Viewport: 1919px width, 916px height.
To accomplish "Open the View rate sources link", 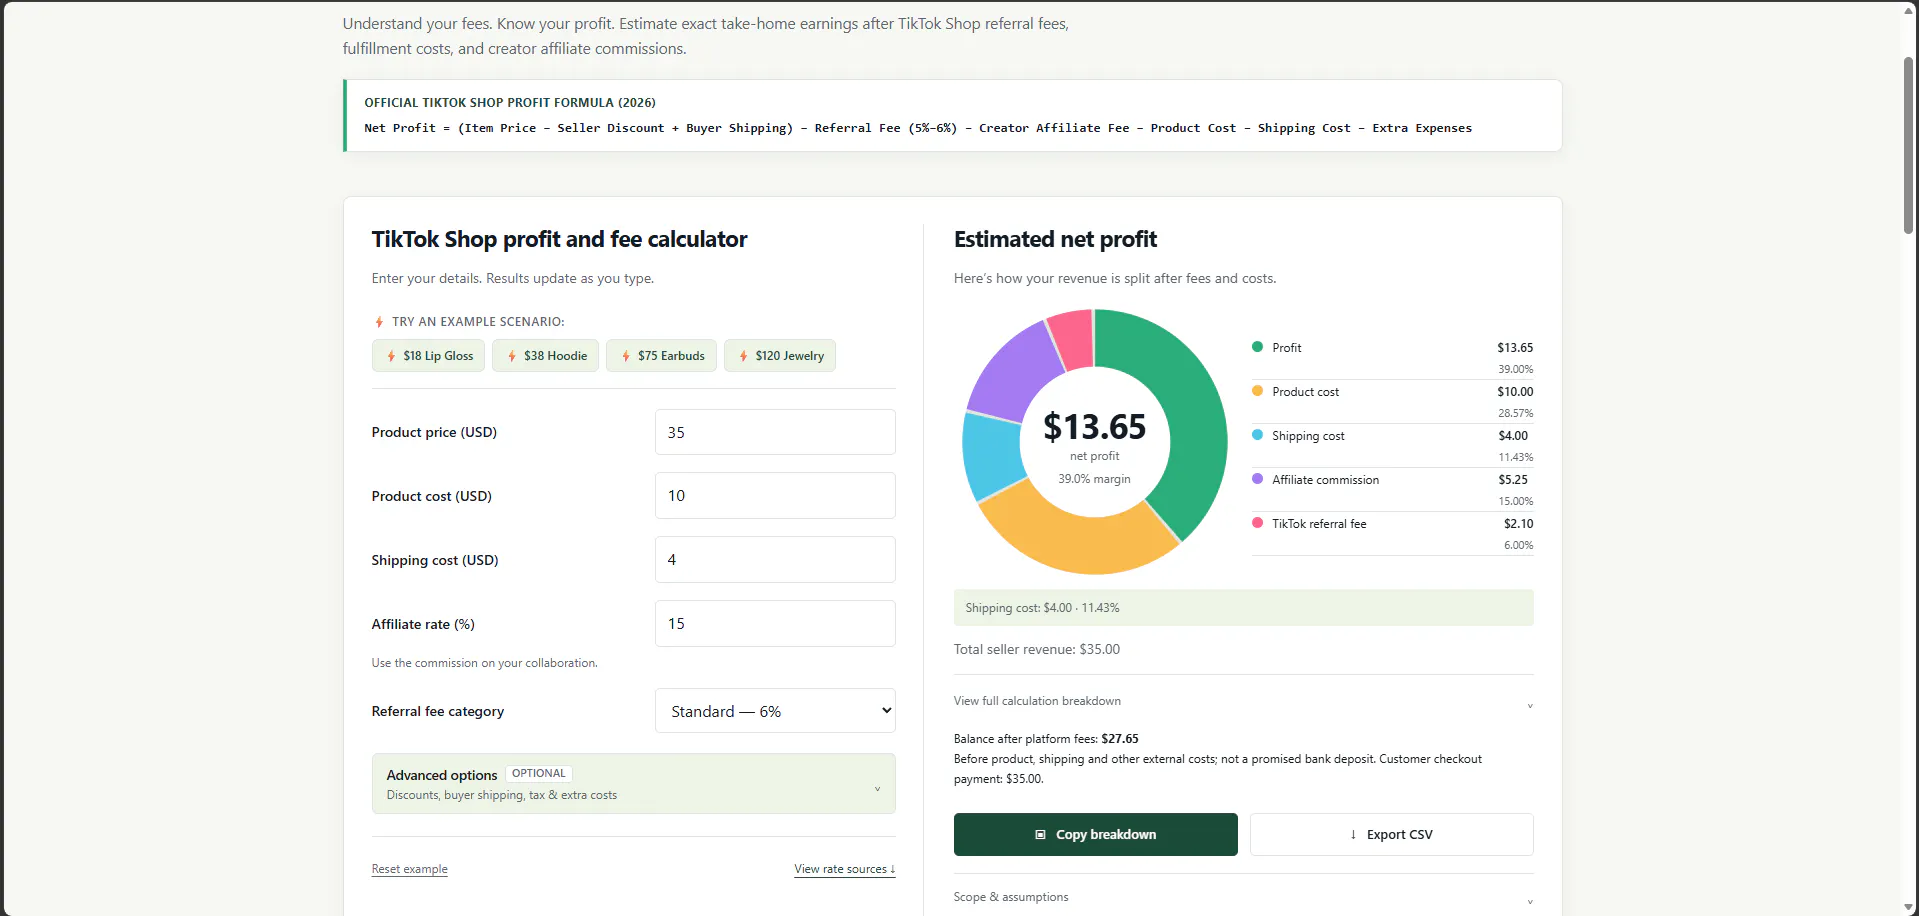I will tap(845, 869).
